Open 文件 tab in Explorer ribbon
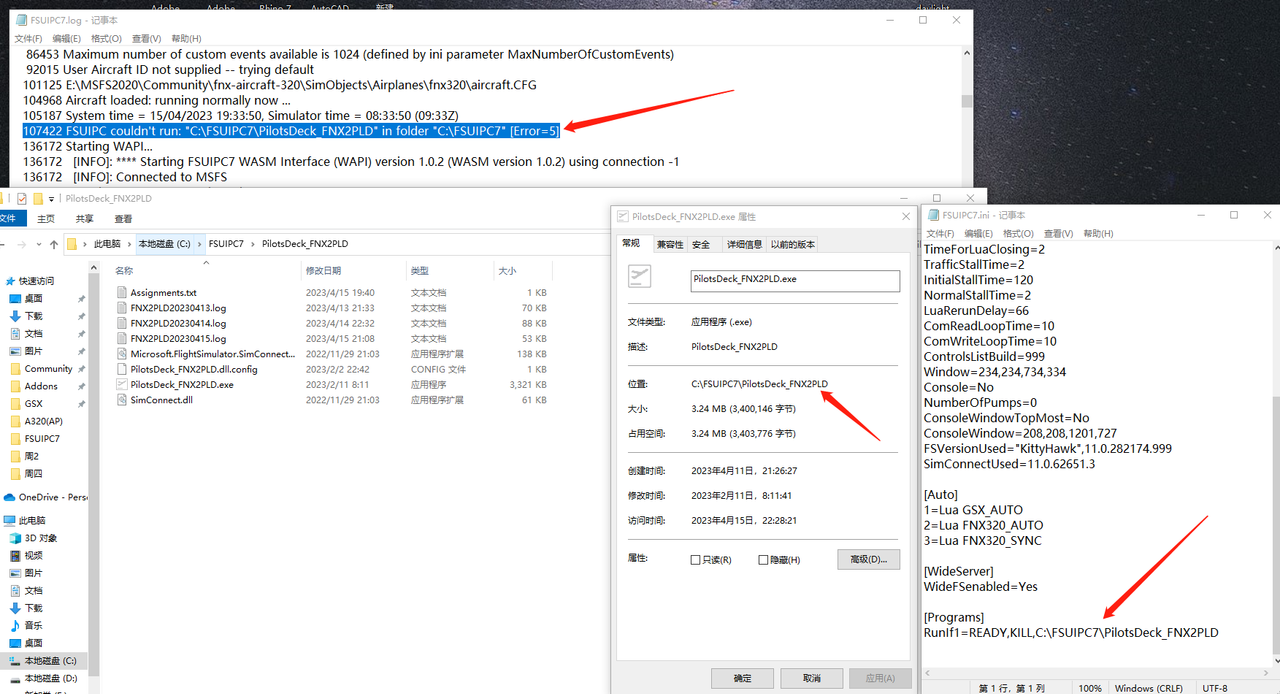Viewport: 1280px width, 694px height. [x=8, y=219]
